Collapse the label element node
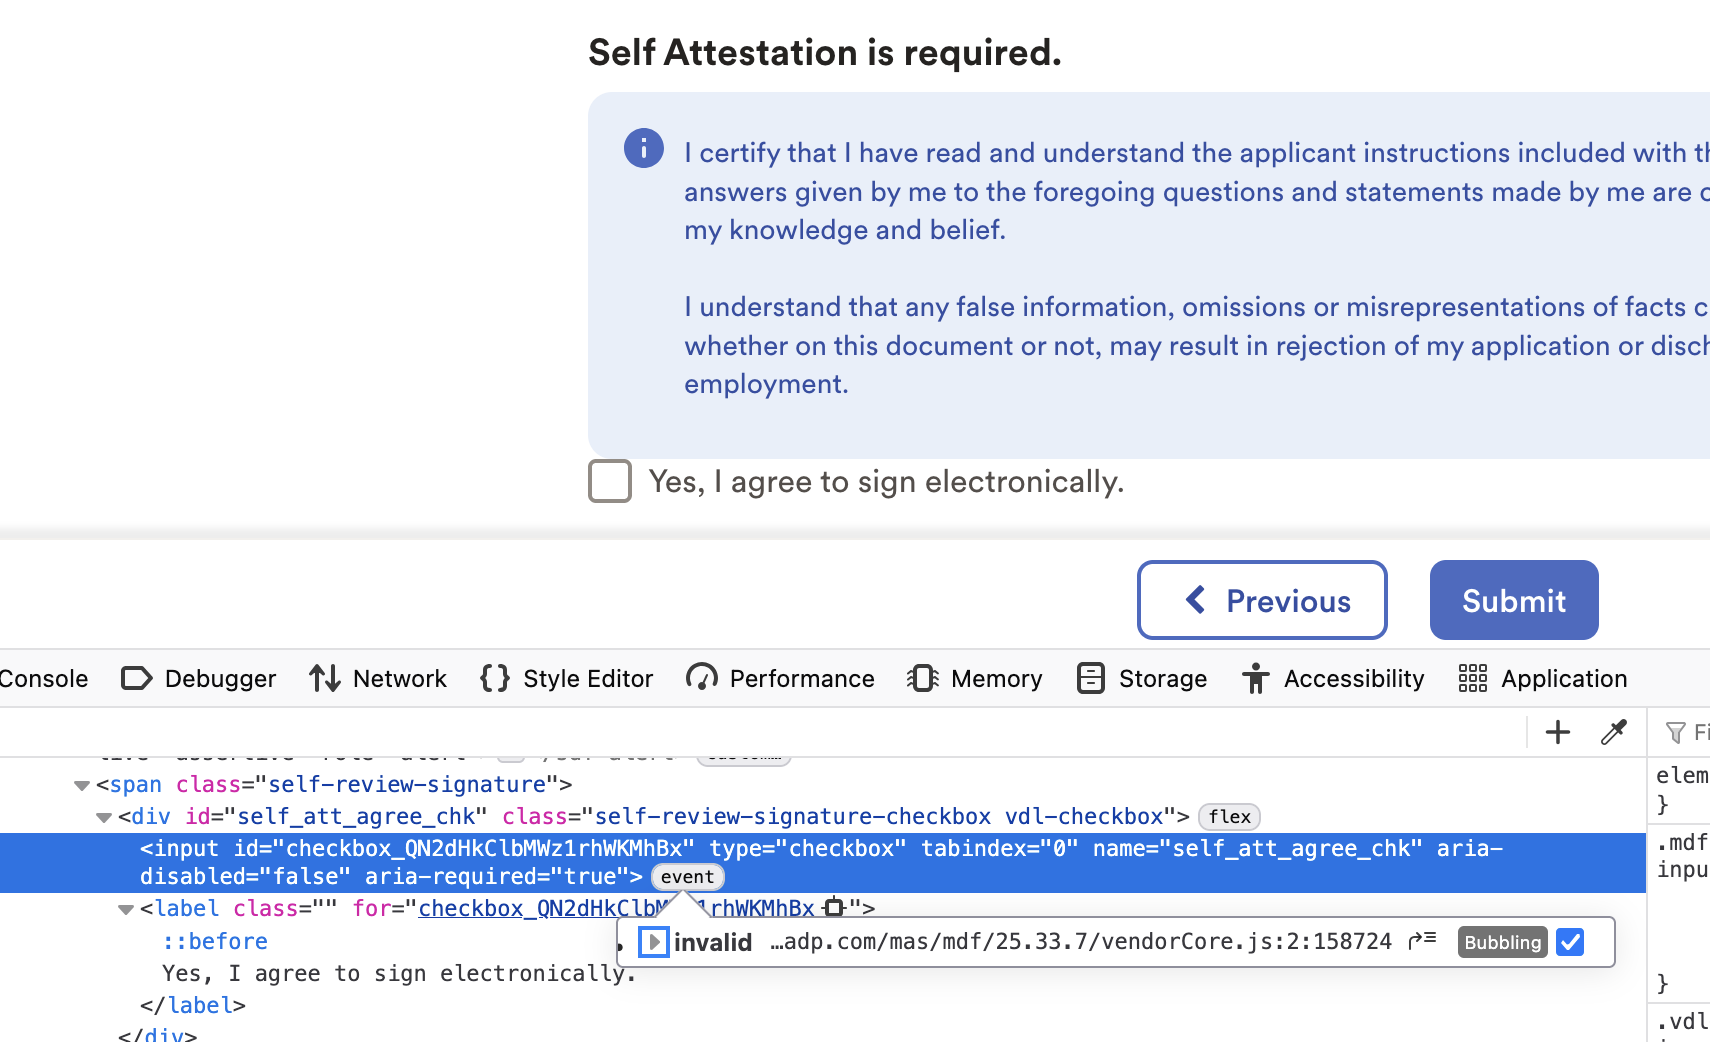 126,909
